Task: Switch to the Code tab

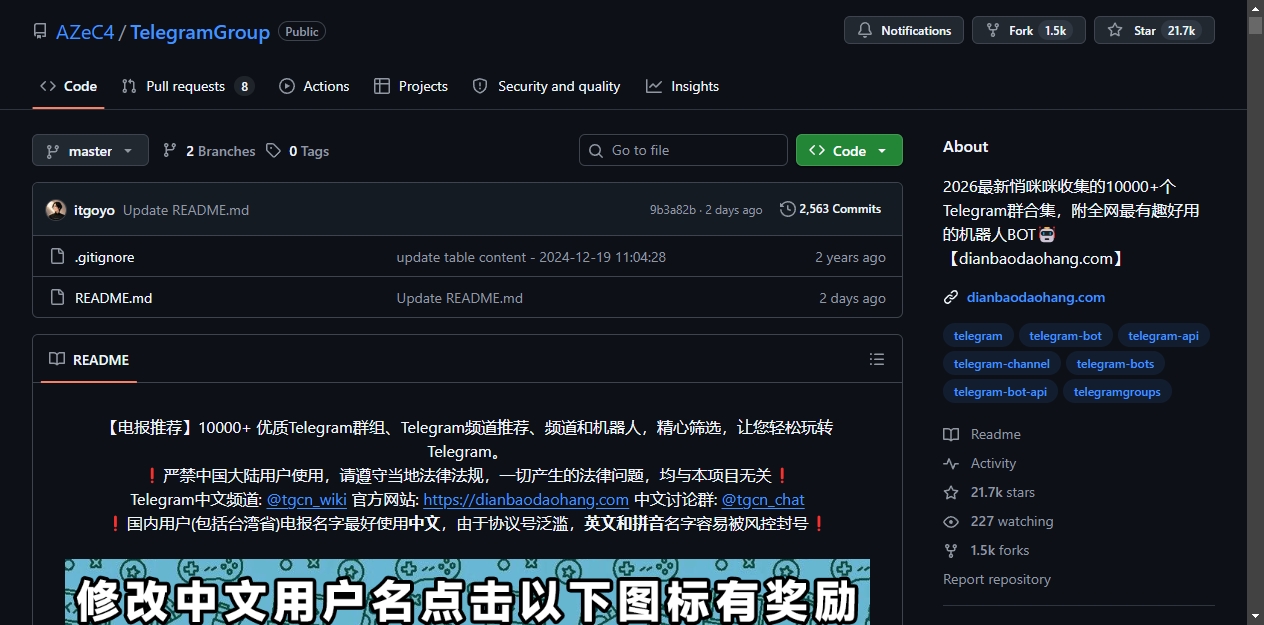Action: (68, 86)
